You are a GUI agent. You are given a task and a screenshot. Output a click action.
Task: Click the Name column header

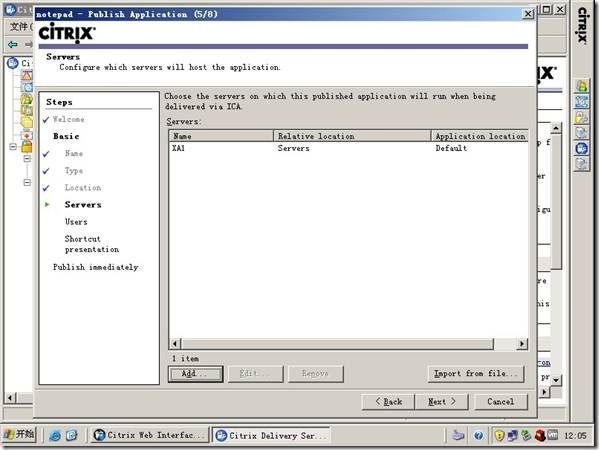tap(221, 136)
